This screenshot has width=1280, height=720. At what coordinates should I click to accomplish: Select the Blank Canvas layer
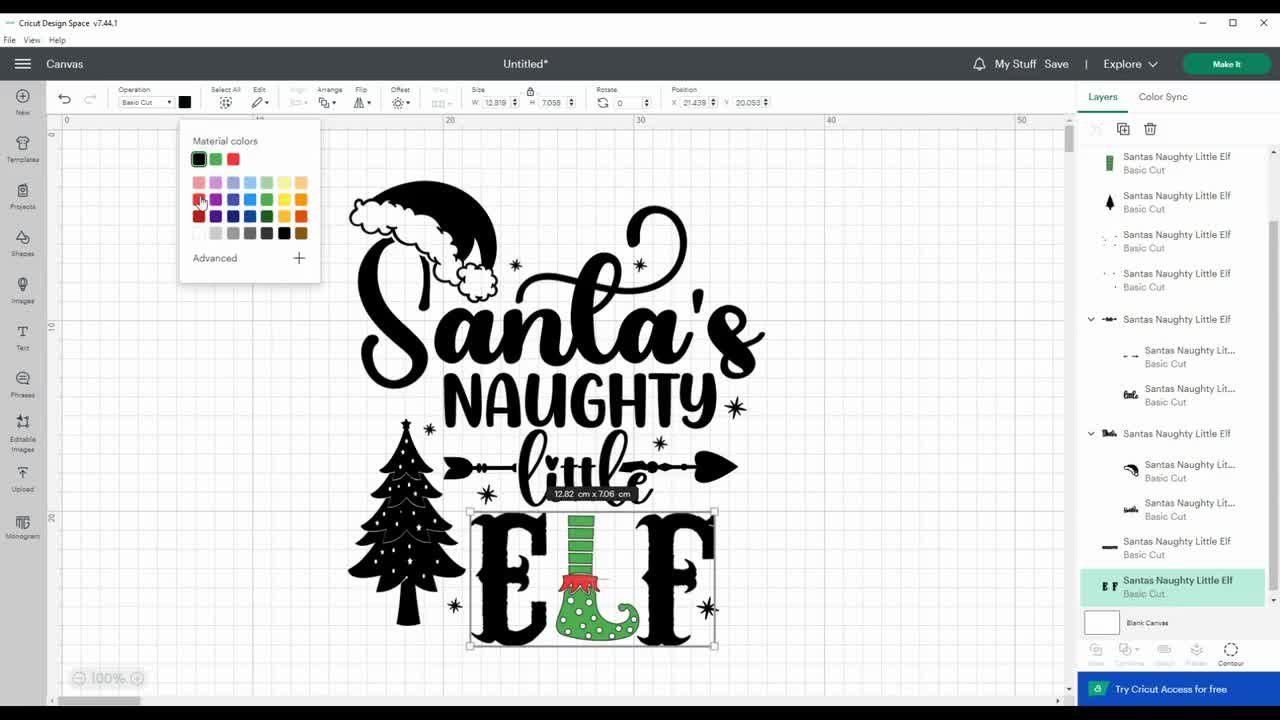[1172, 623]
